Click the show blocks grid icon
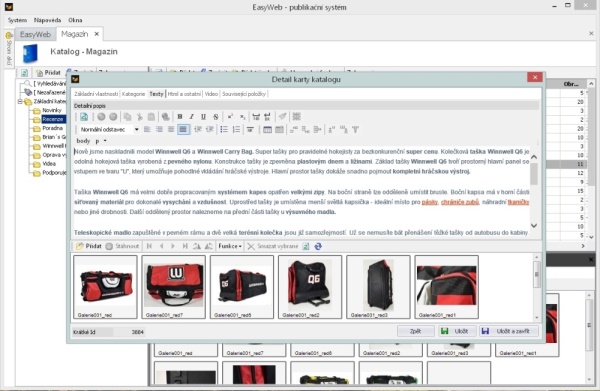This screenshot has width=600, height=391. pos(297,117)
